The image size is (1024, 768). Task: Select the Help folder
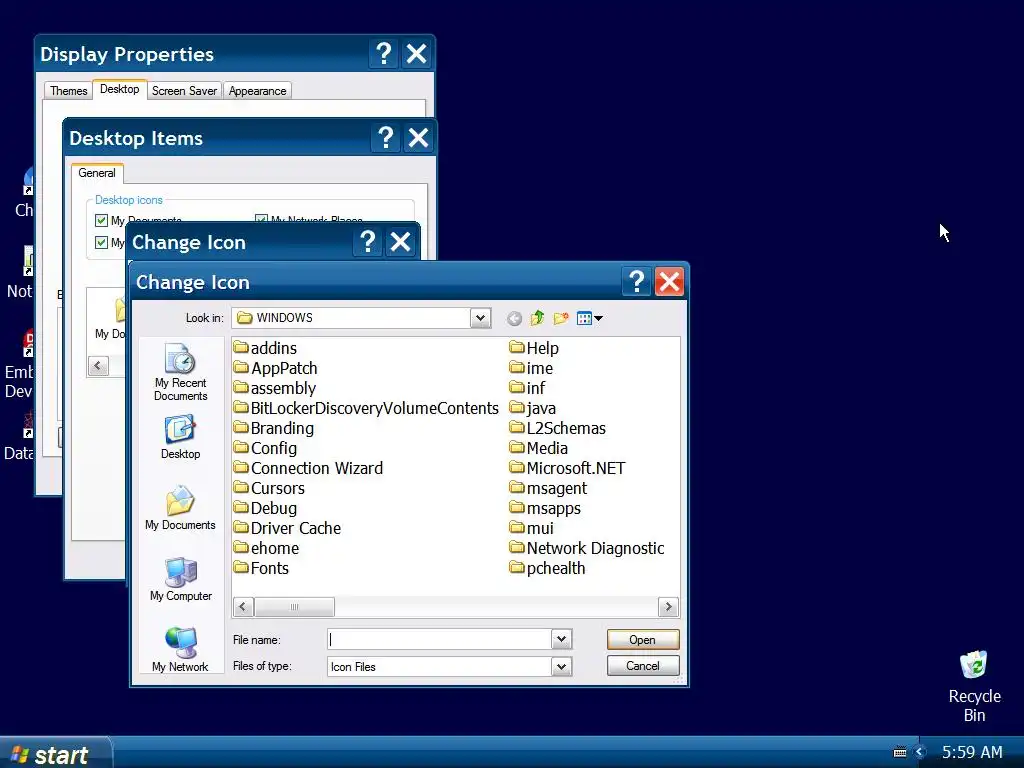pos(534,348)
